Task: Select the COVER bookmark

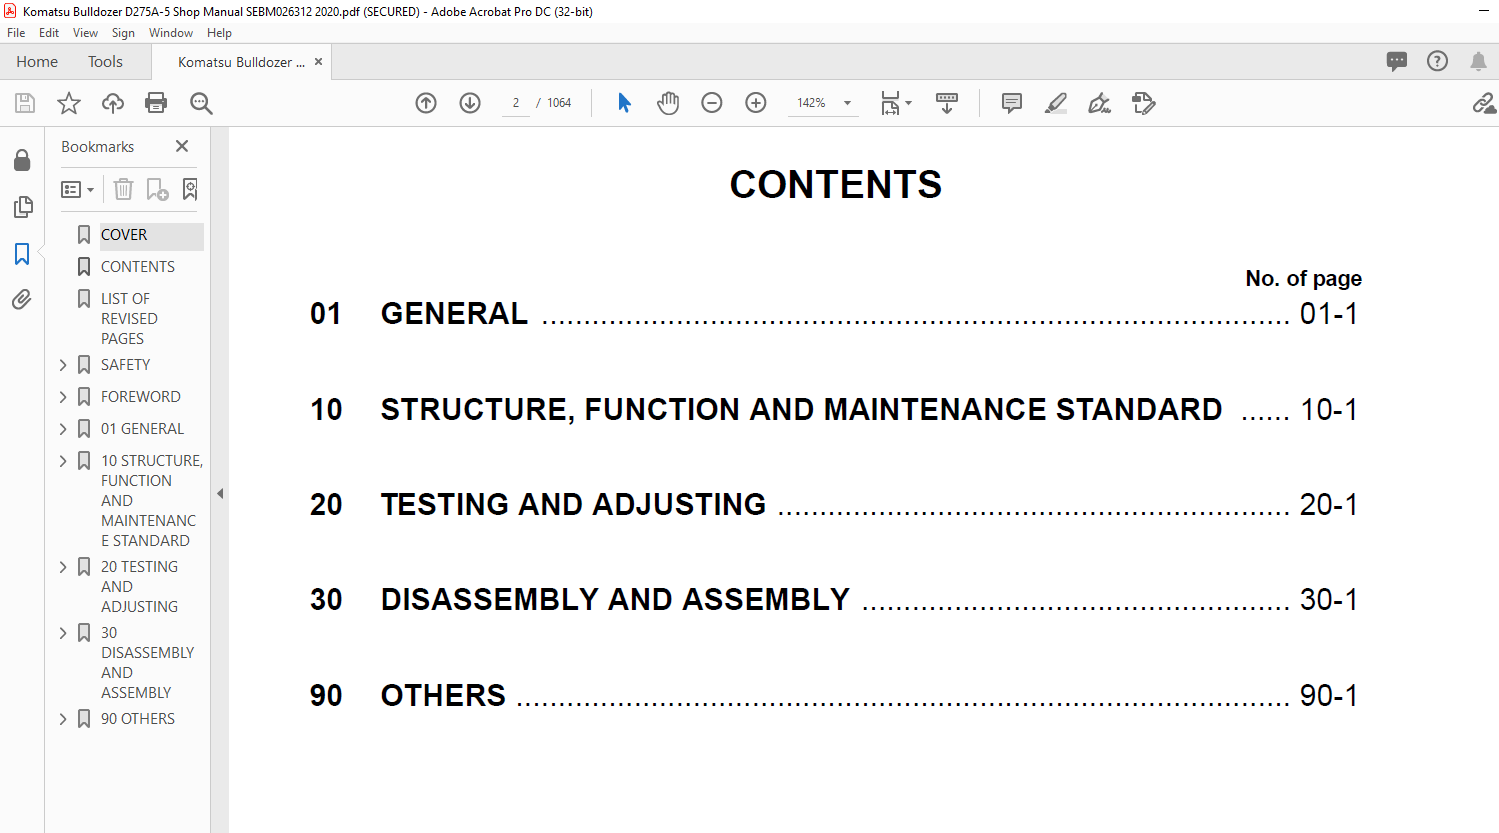Action: pos(124,235)
